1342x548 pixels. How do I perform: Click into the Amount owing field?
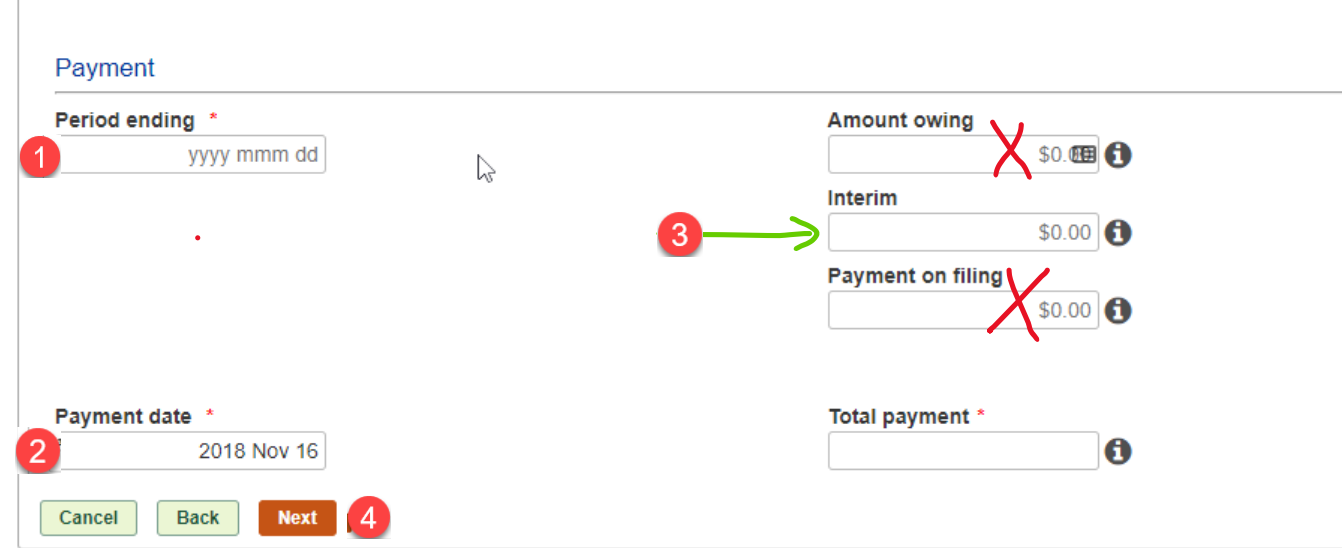(963, 155)
